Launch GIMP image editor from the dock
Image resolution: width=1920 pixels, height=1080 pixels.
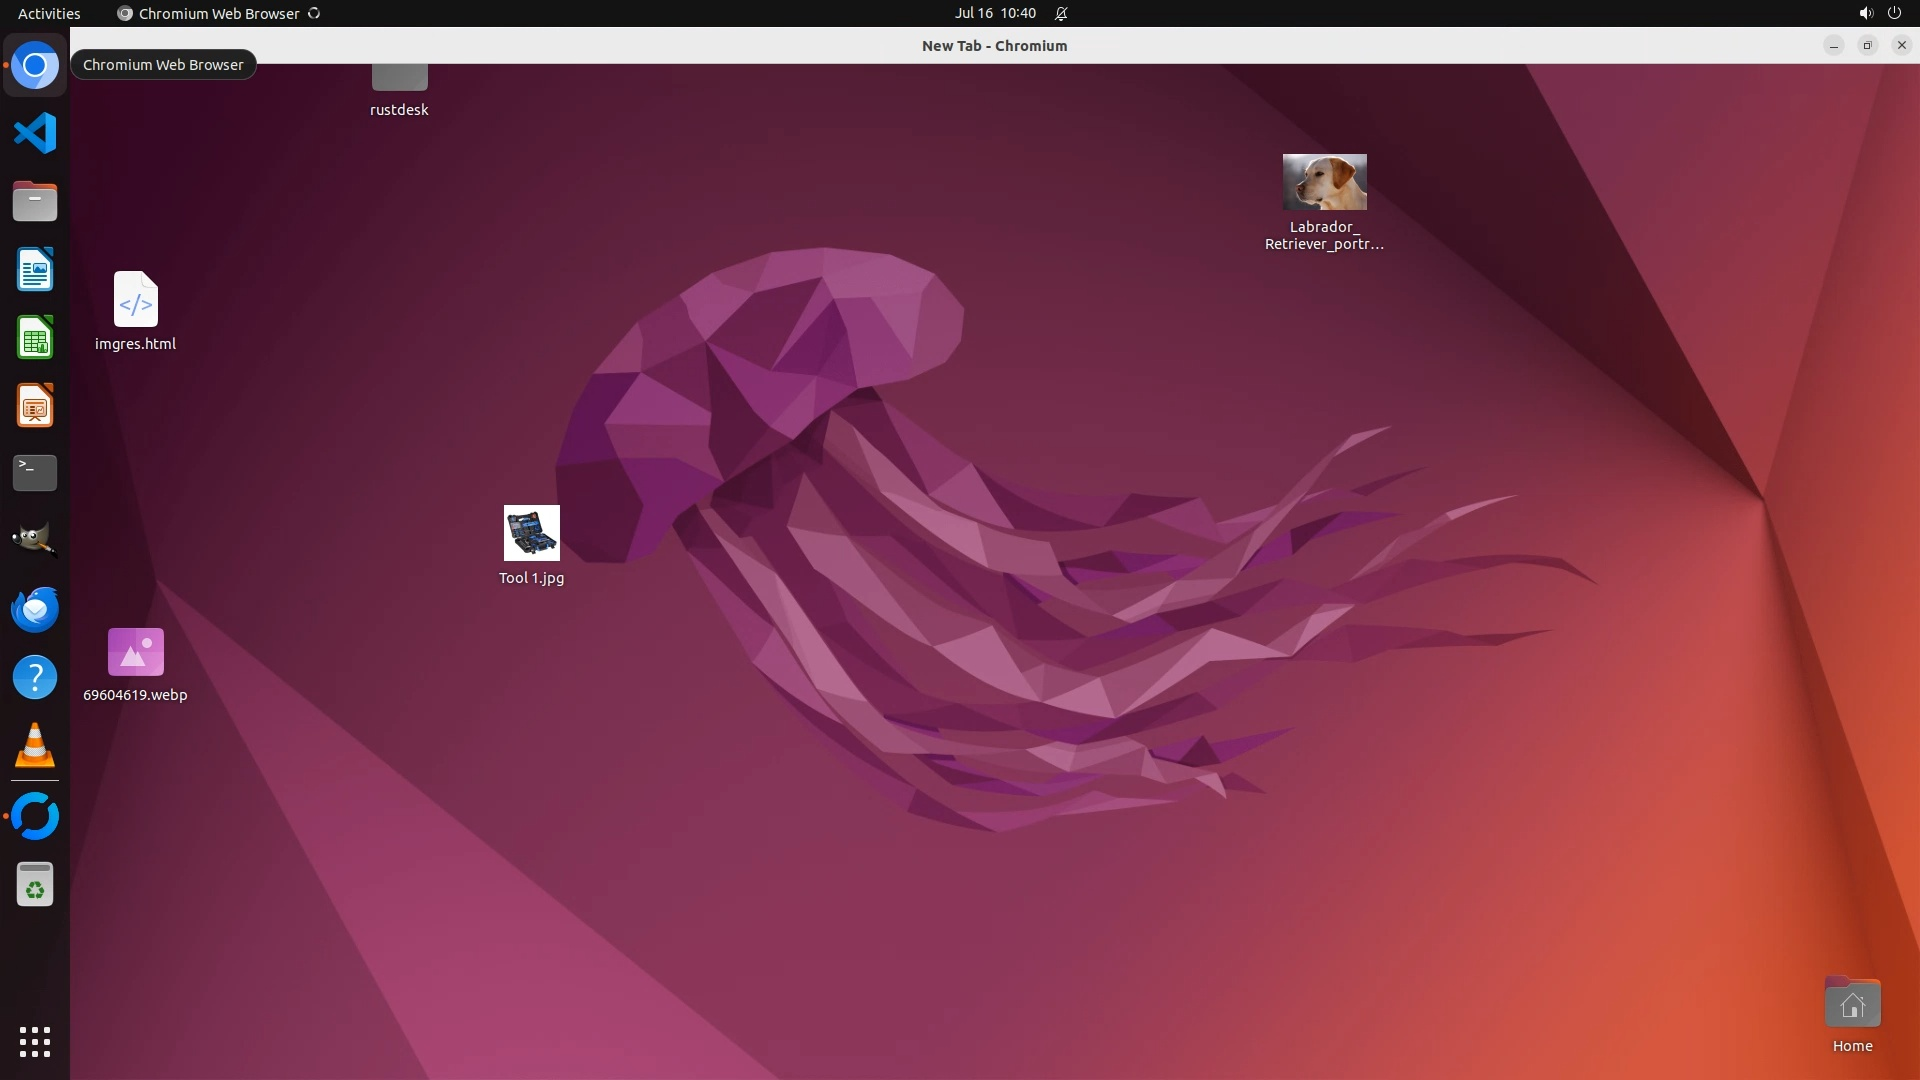coord(35,540)
